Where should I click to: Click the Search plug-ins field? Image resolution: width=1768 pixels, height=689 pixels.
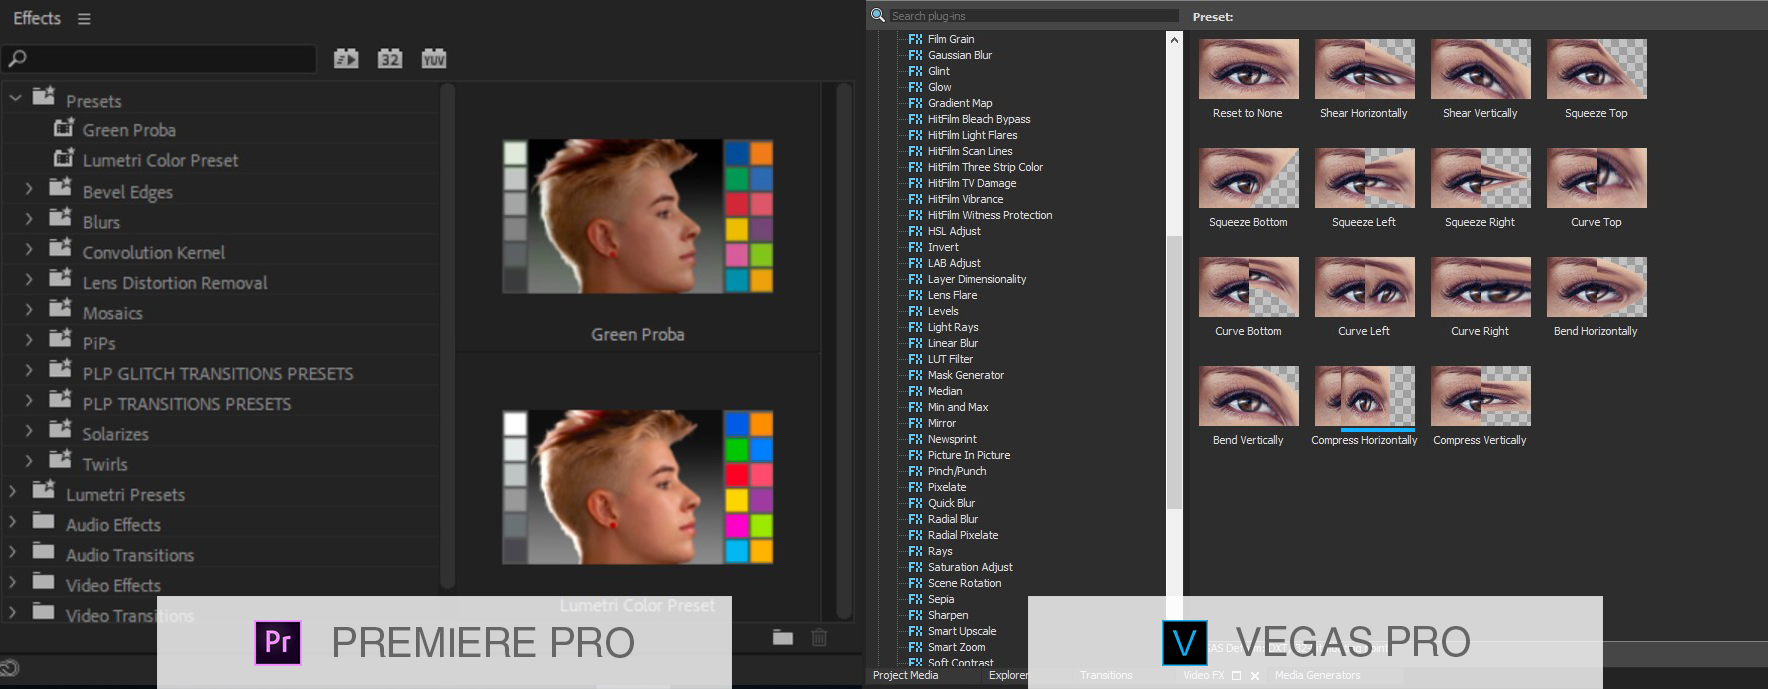point(1034,16)
